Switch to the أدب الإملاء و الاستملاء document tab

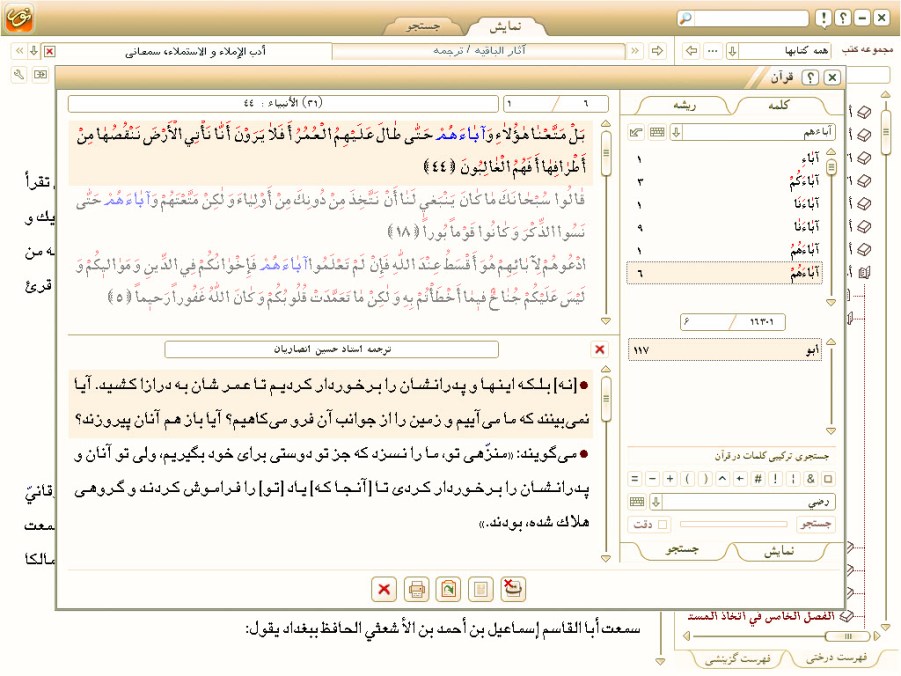[195, 52]
